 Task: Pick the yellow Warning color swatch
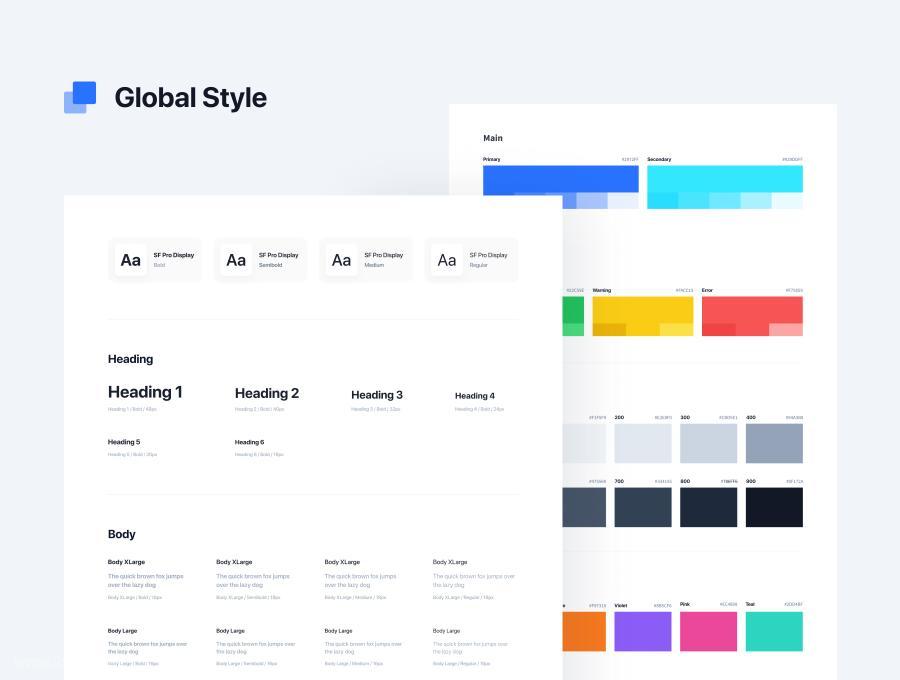point(643,316)
